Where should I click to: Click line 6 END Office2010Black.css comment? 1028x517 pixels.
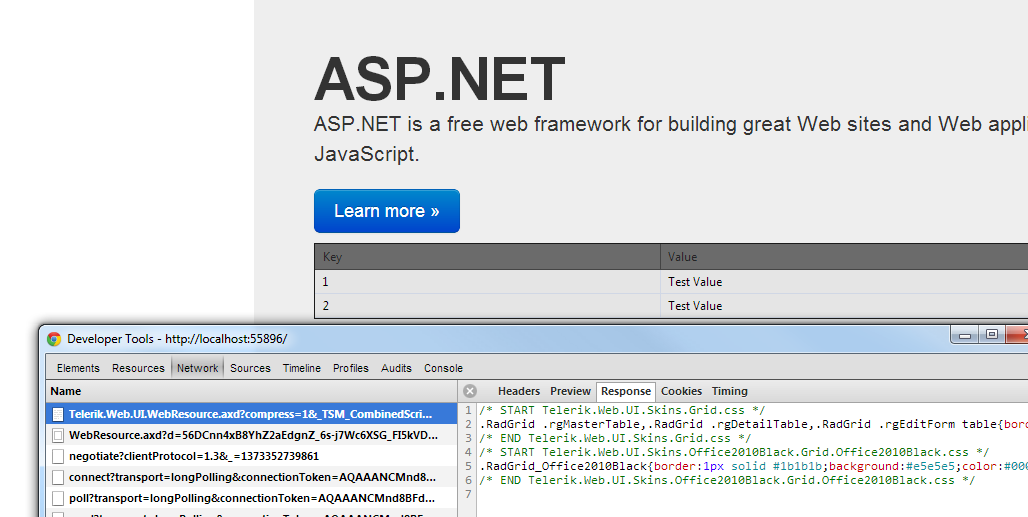(727, 480)
